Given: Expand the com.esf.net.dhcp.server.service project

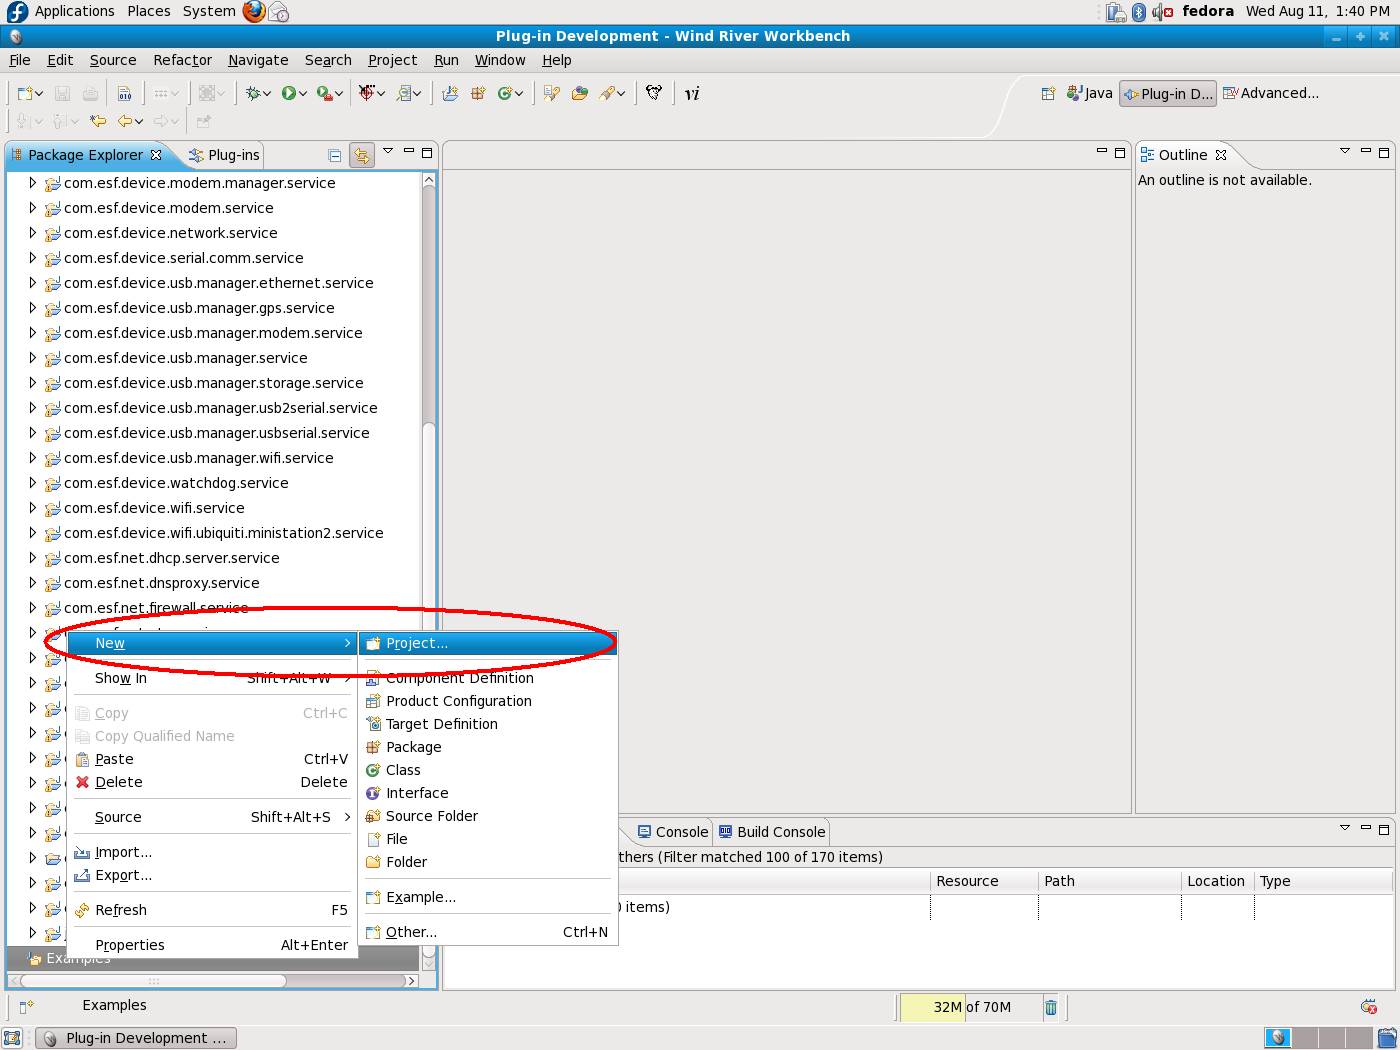Looking at the screenshot, I should coord(32,558).
